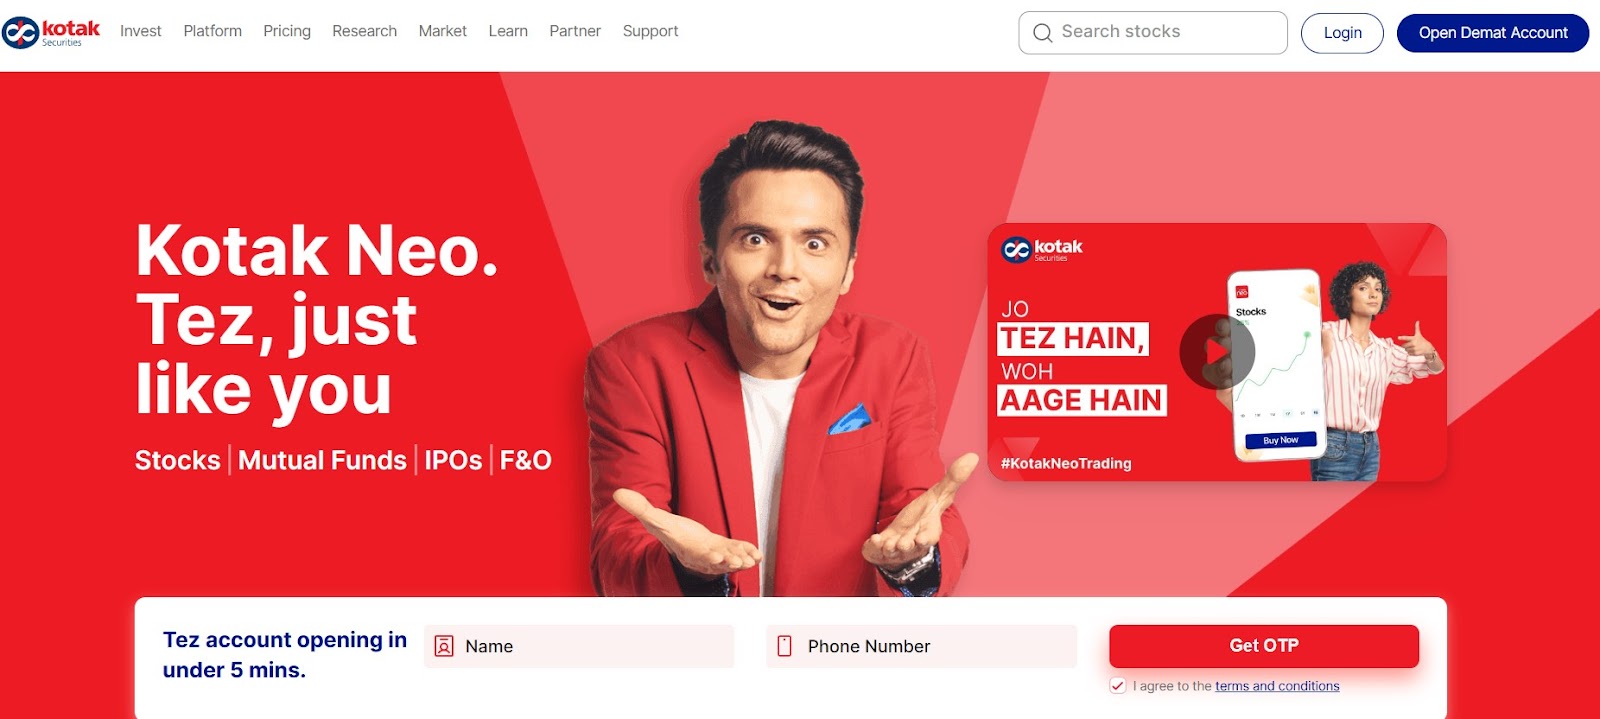Click the Kotak Securities logo
The image size is (1600, 719).
pyautogui.click(x=51, y=32)
